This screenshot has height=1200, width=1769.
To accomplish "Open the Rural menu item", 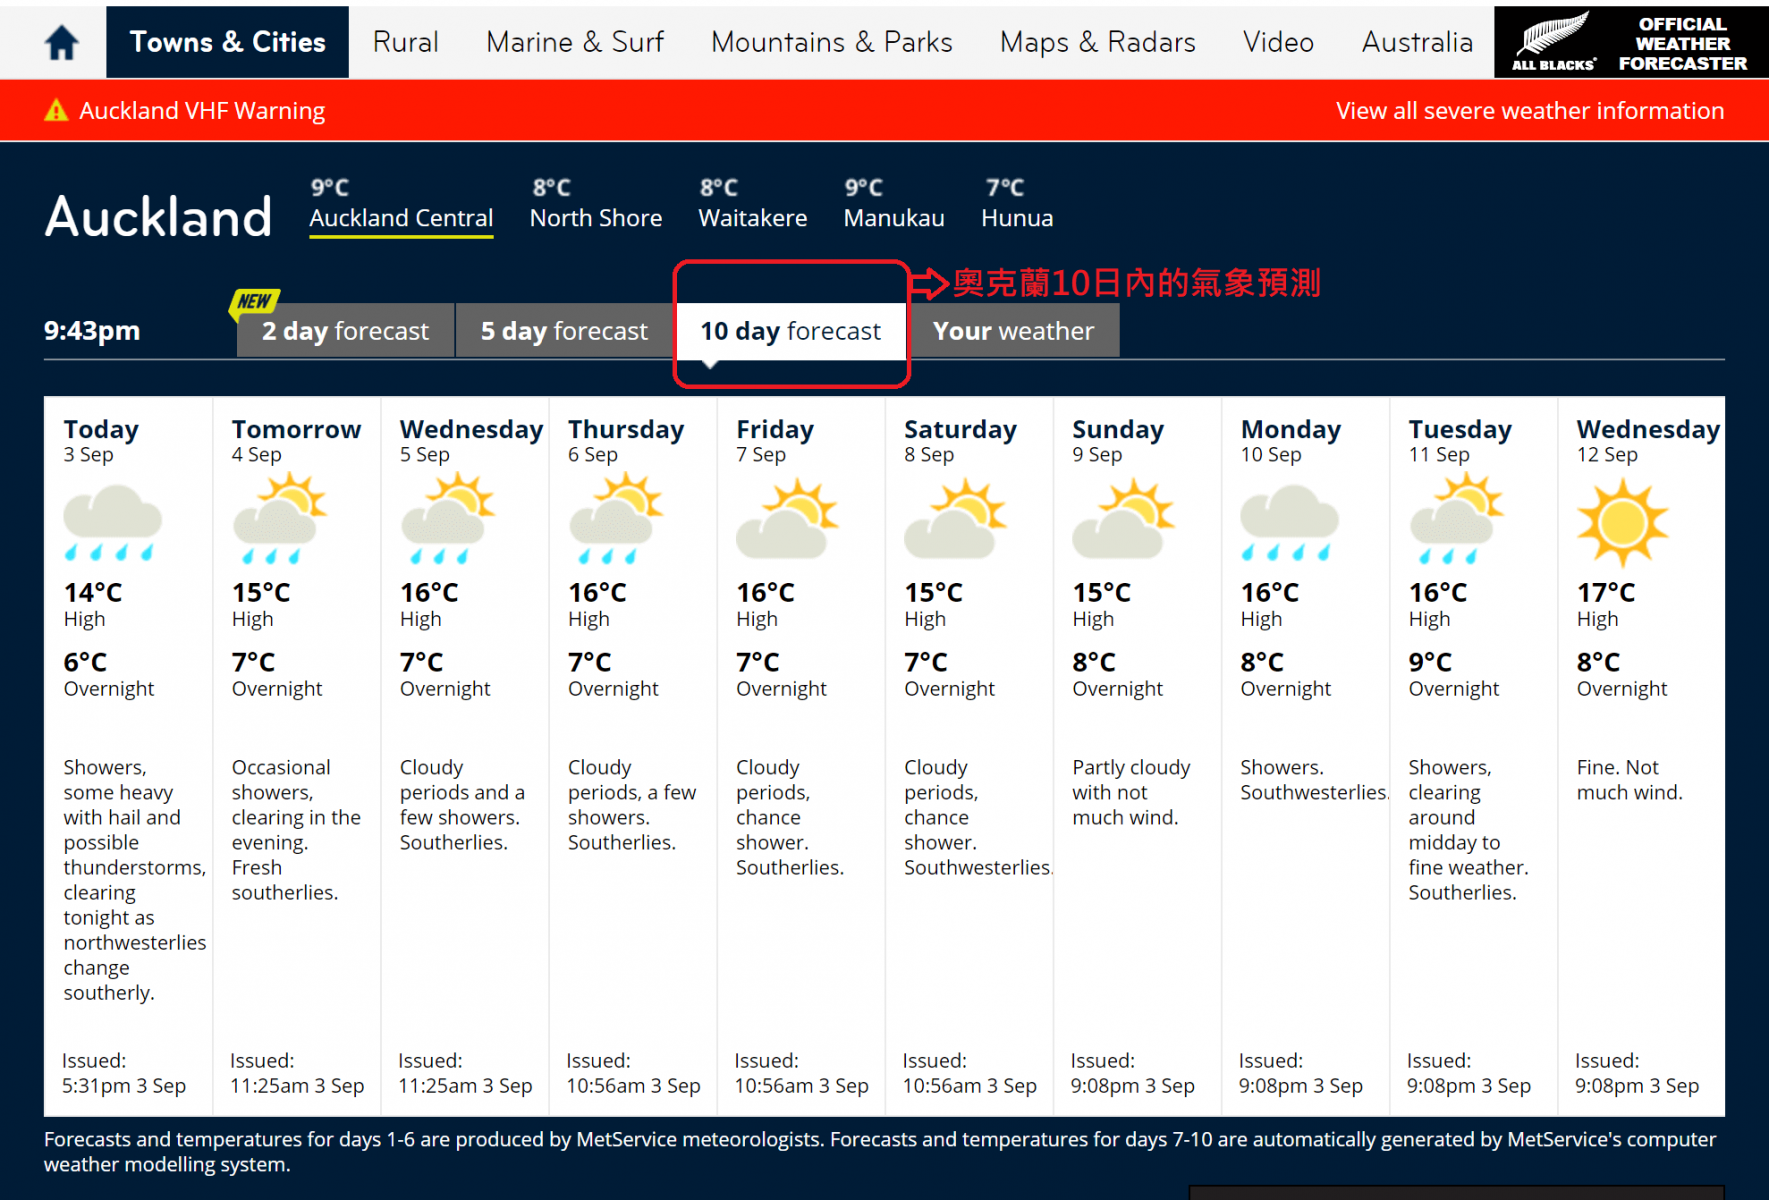I will [x=405, y=42].
